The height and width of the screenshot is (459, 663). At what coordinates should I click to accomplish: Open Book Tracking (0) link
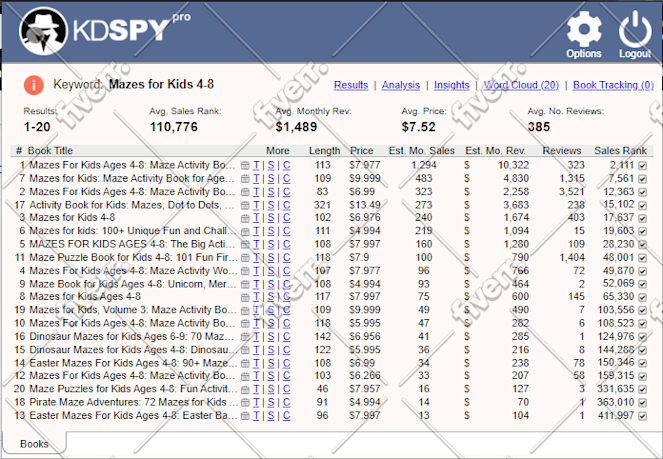(x=613, y=85)
